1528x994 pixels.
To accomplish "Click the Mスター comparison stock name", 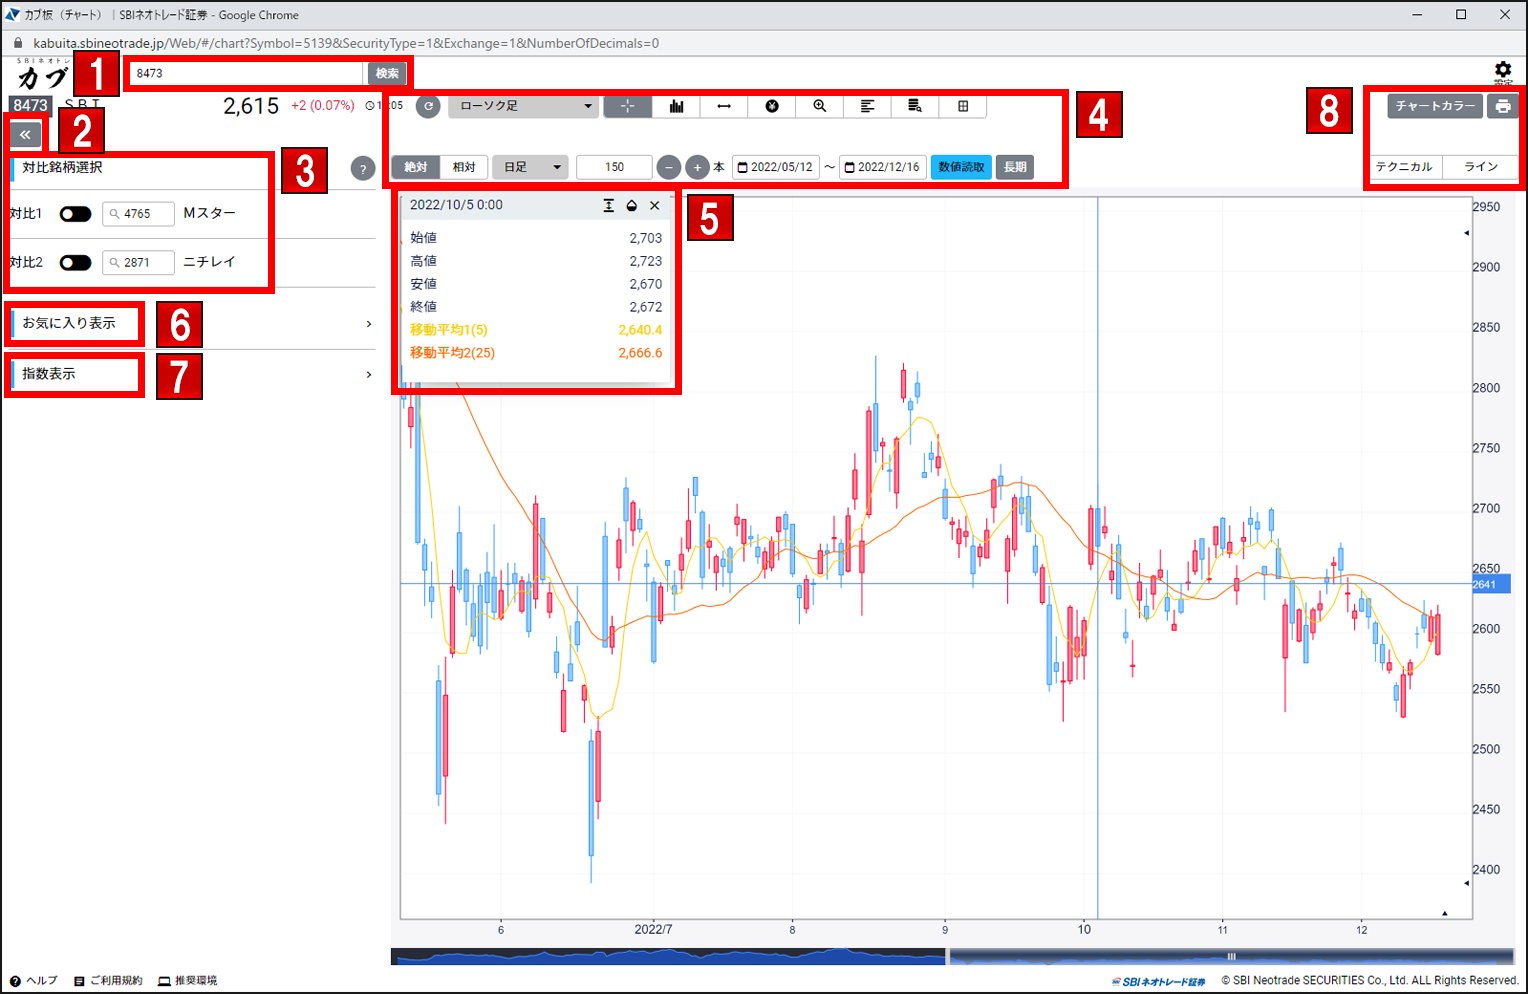I will (x=209, y=214).
